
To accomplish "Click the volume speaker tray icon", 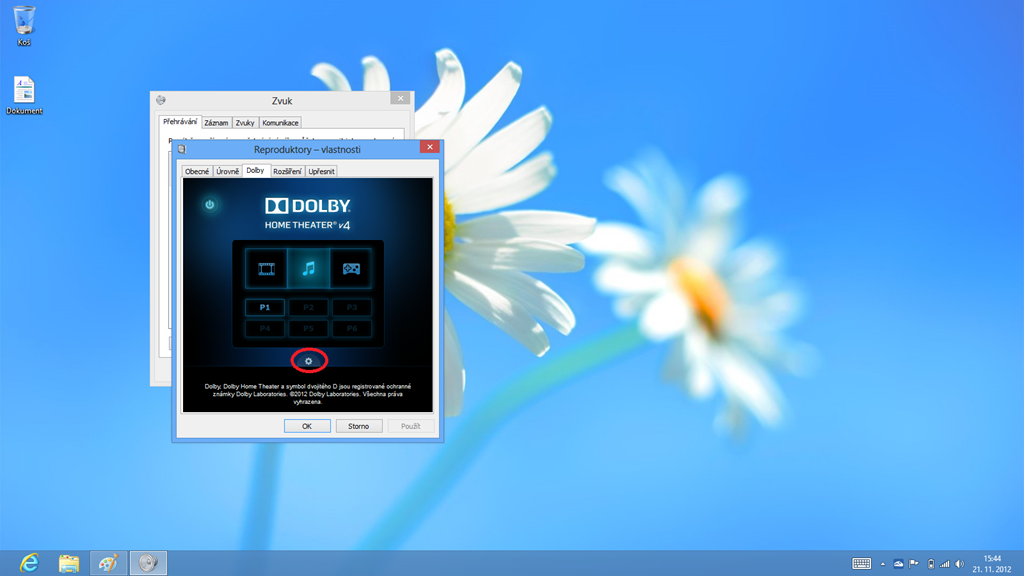I will tap(959, 564).
